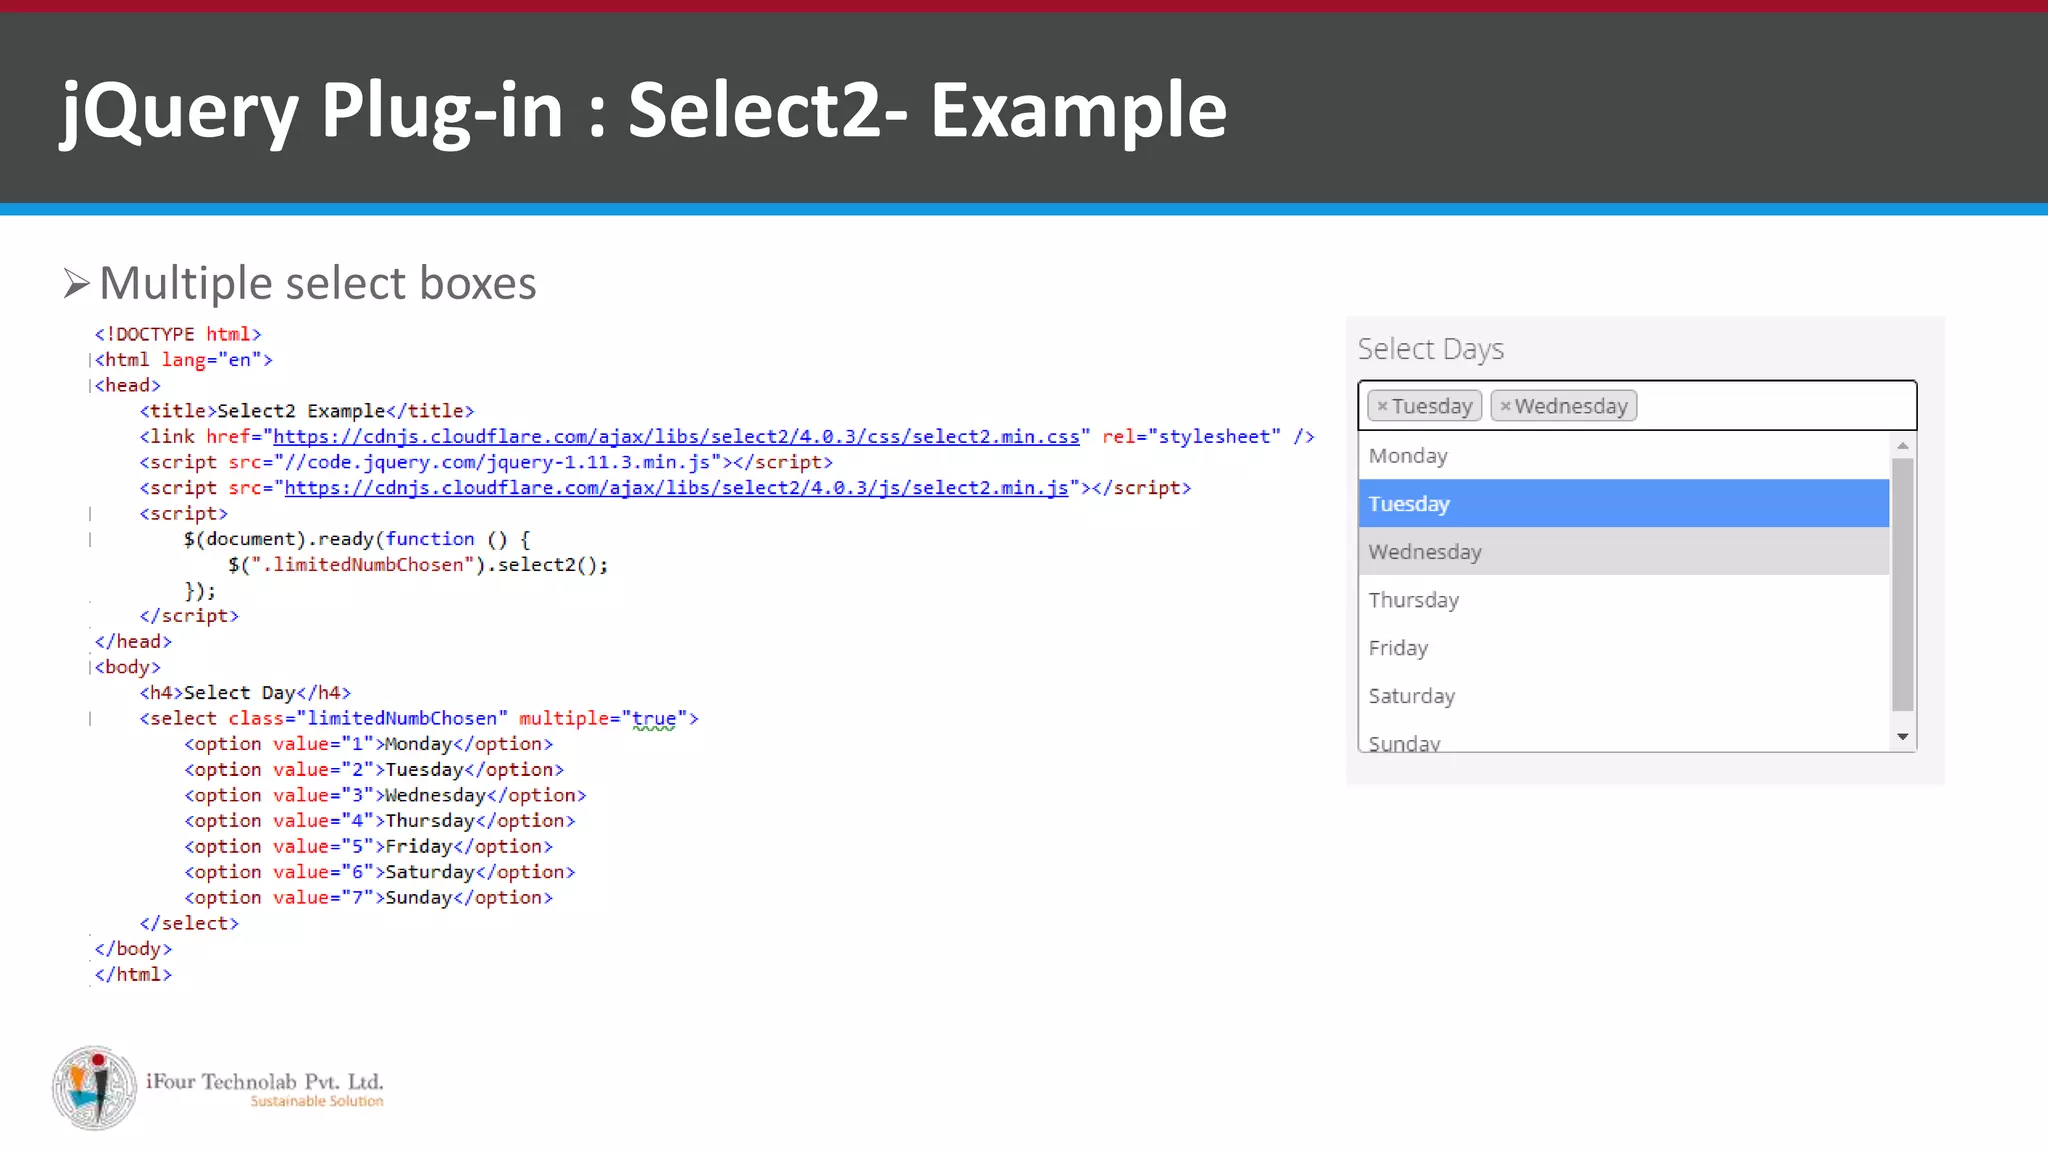Click the option value="7" Sunday code line
This screenshot has width=2048, height=1152.
(x=369, y=898)
